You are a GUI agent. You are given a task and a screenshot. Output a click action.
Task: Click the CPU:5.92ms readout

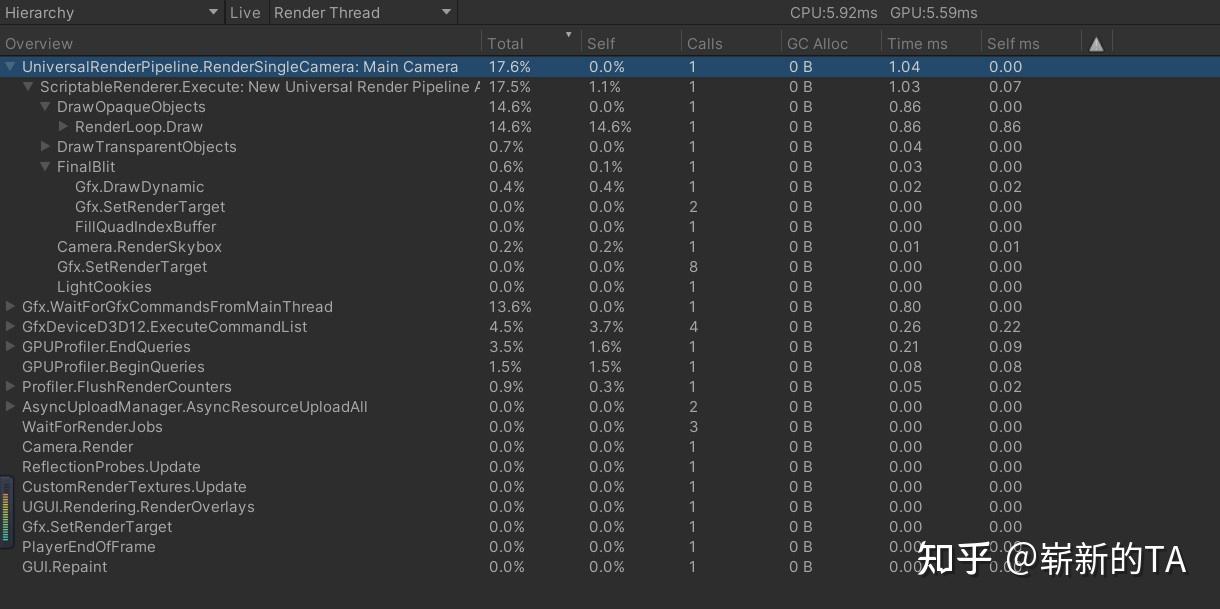click(834, 13)
